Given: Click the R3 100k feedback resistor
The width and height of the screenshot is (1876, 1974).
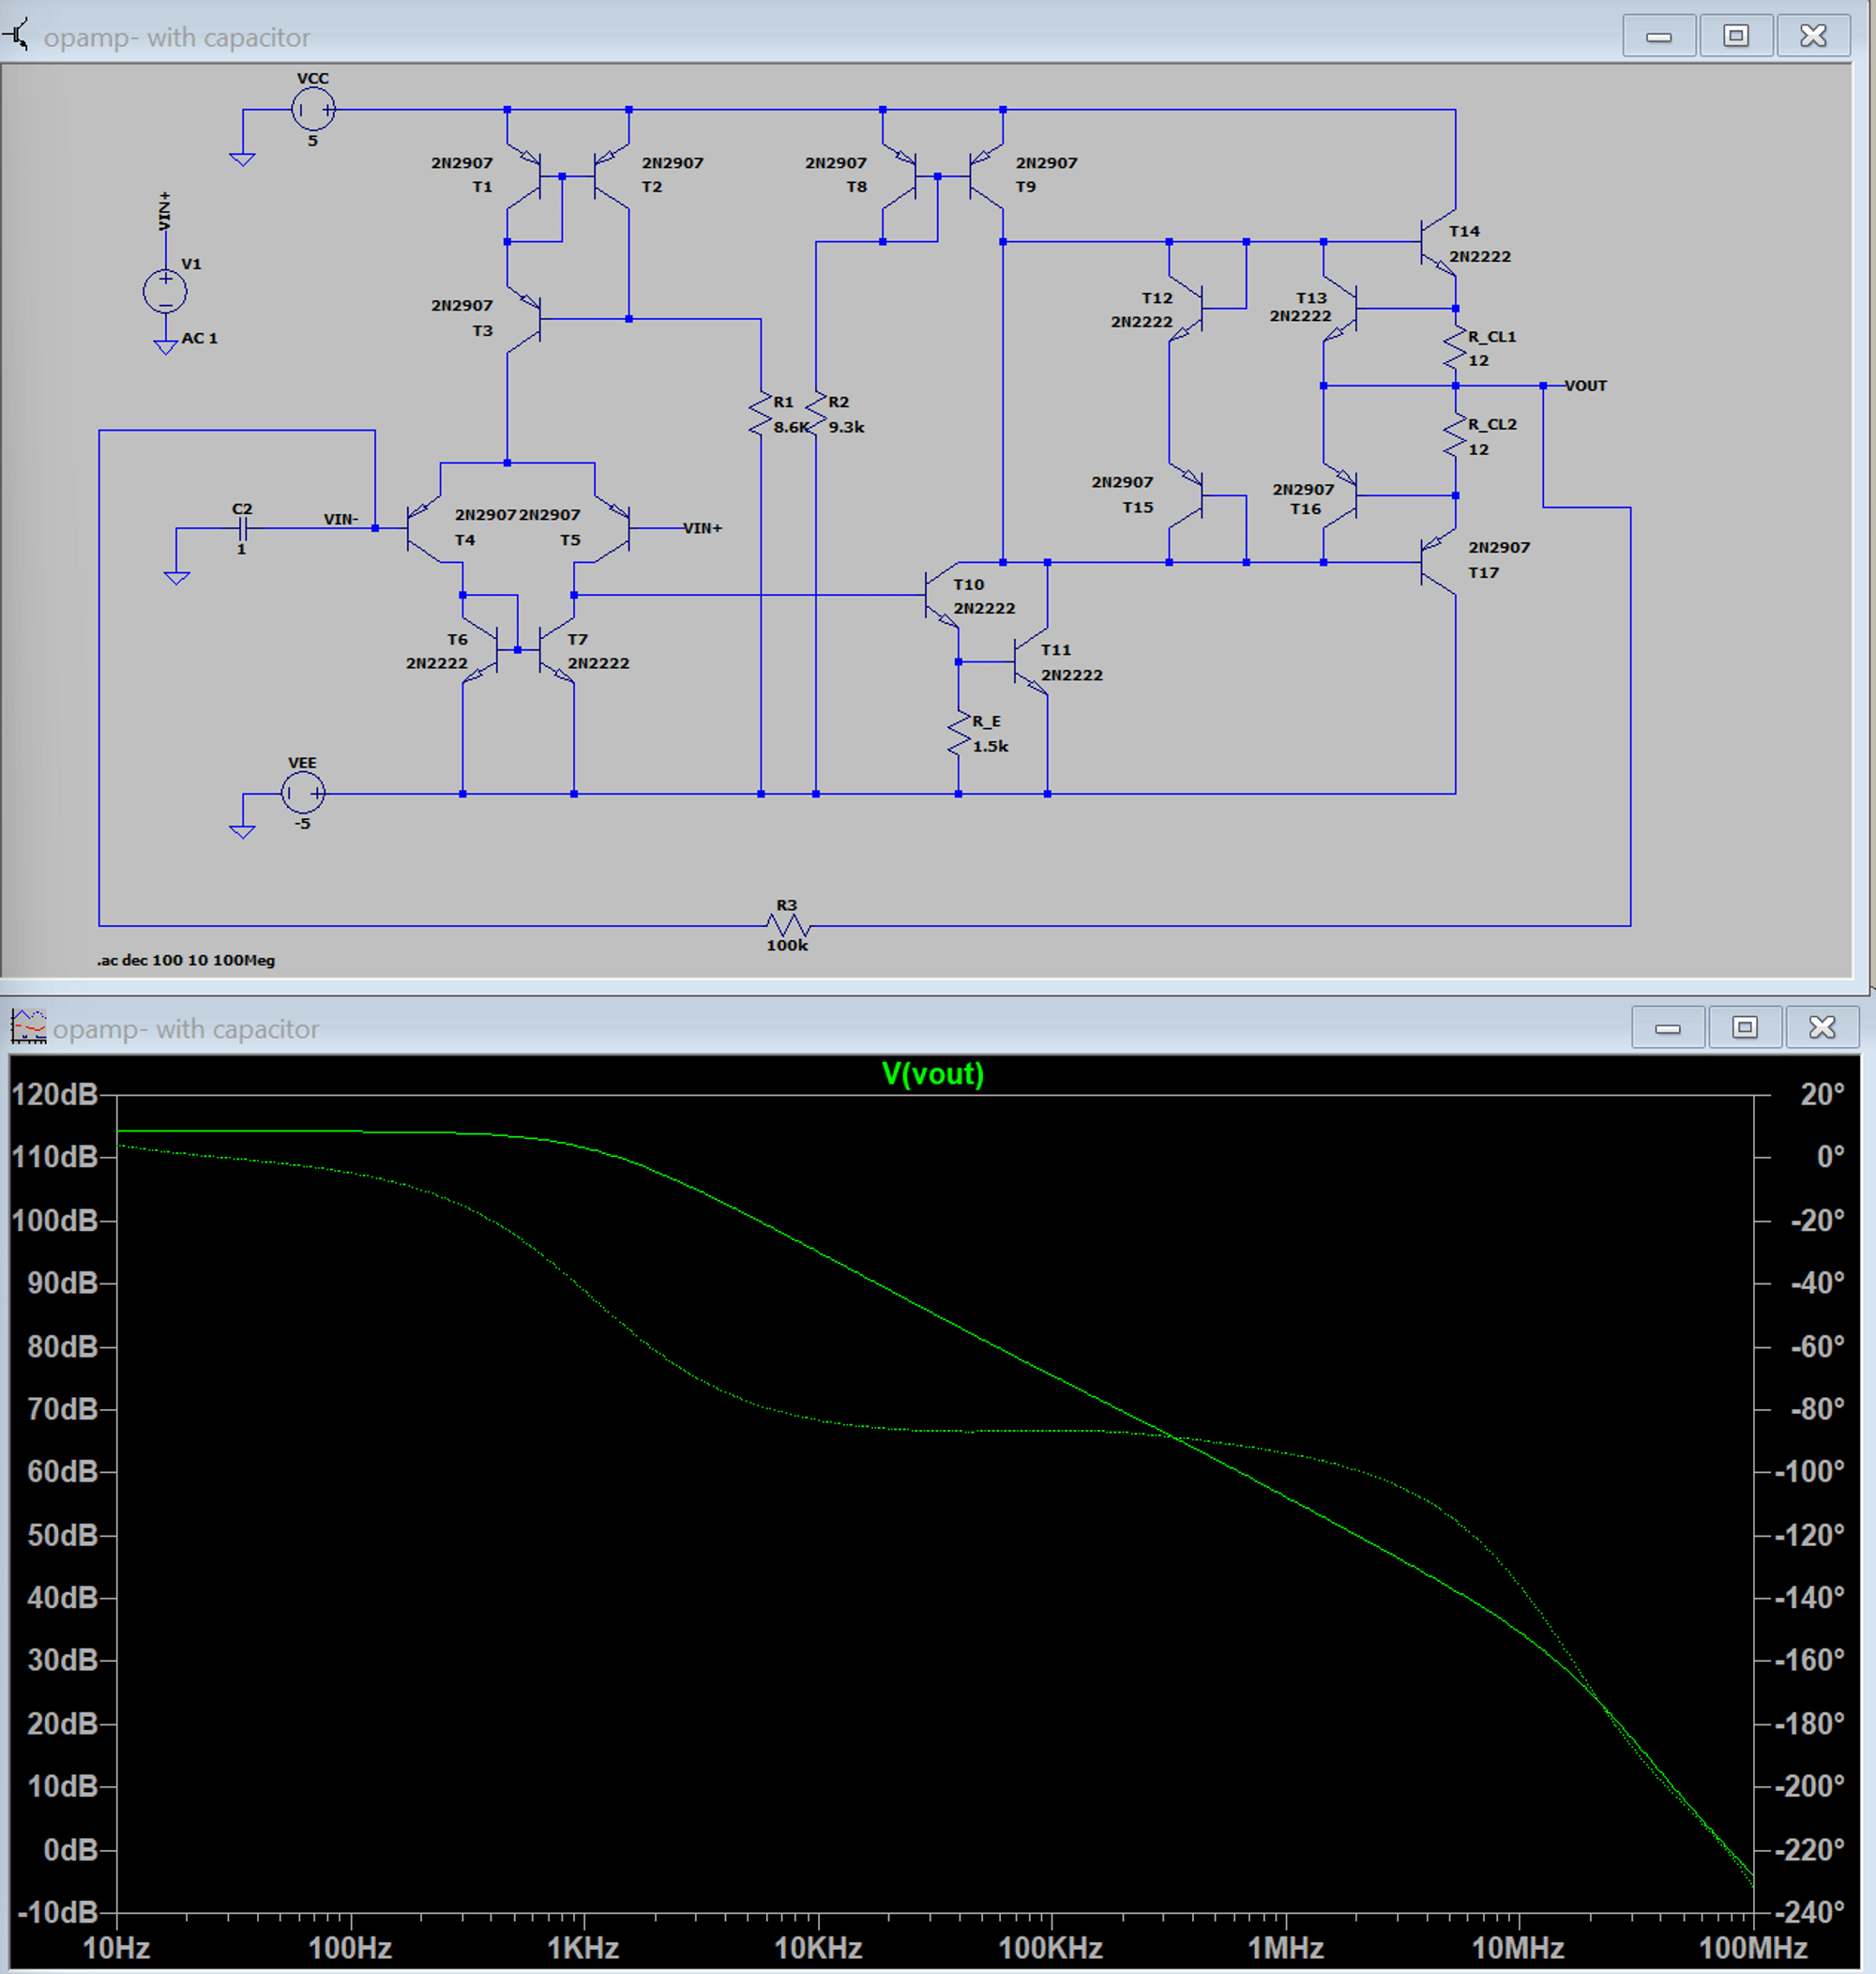Looking at the screenshot, I should [787, 924].
